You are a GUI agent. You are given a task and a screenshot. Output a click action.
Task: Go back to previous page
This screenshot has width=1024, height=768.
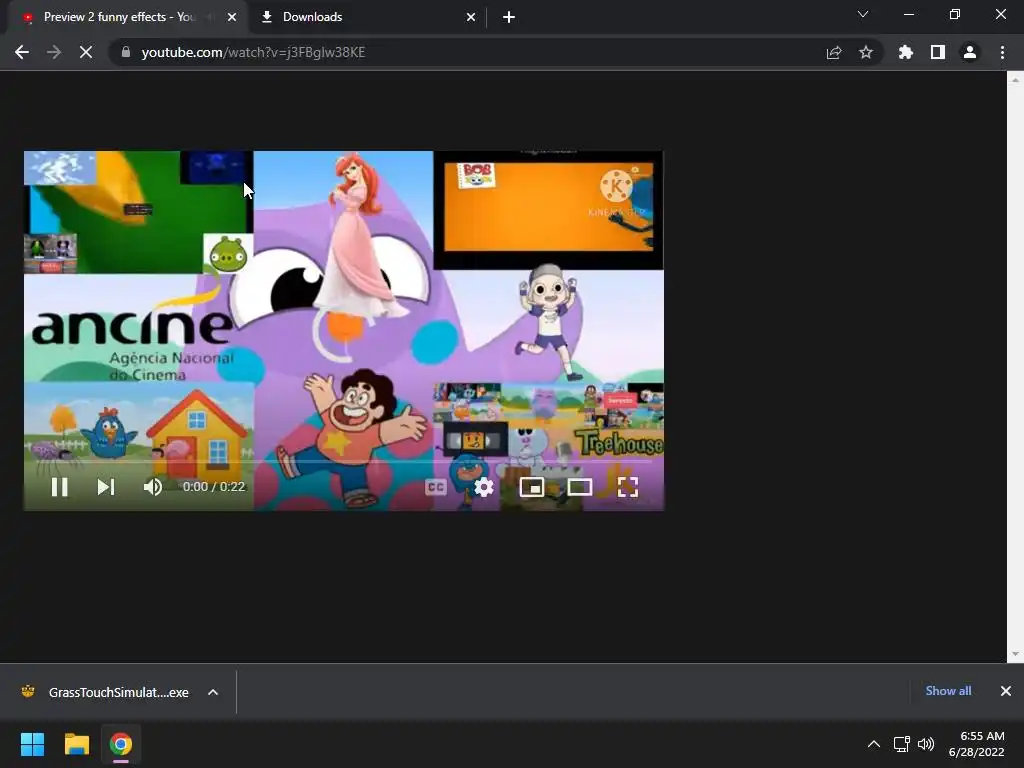[x=22, y=52]
